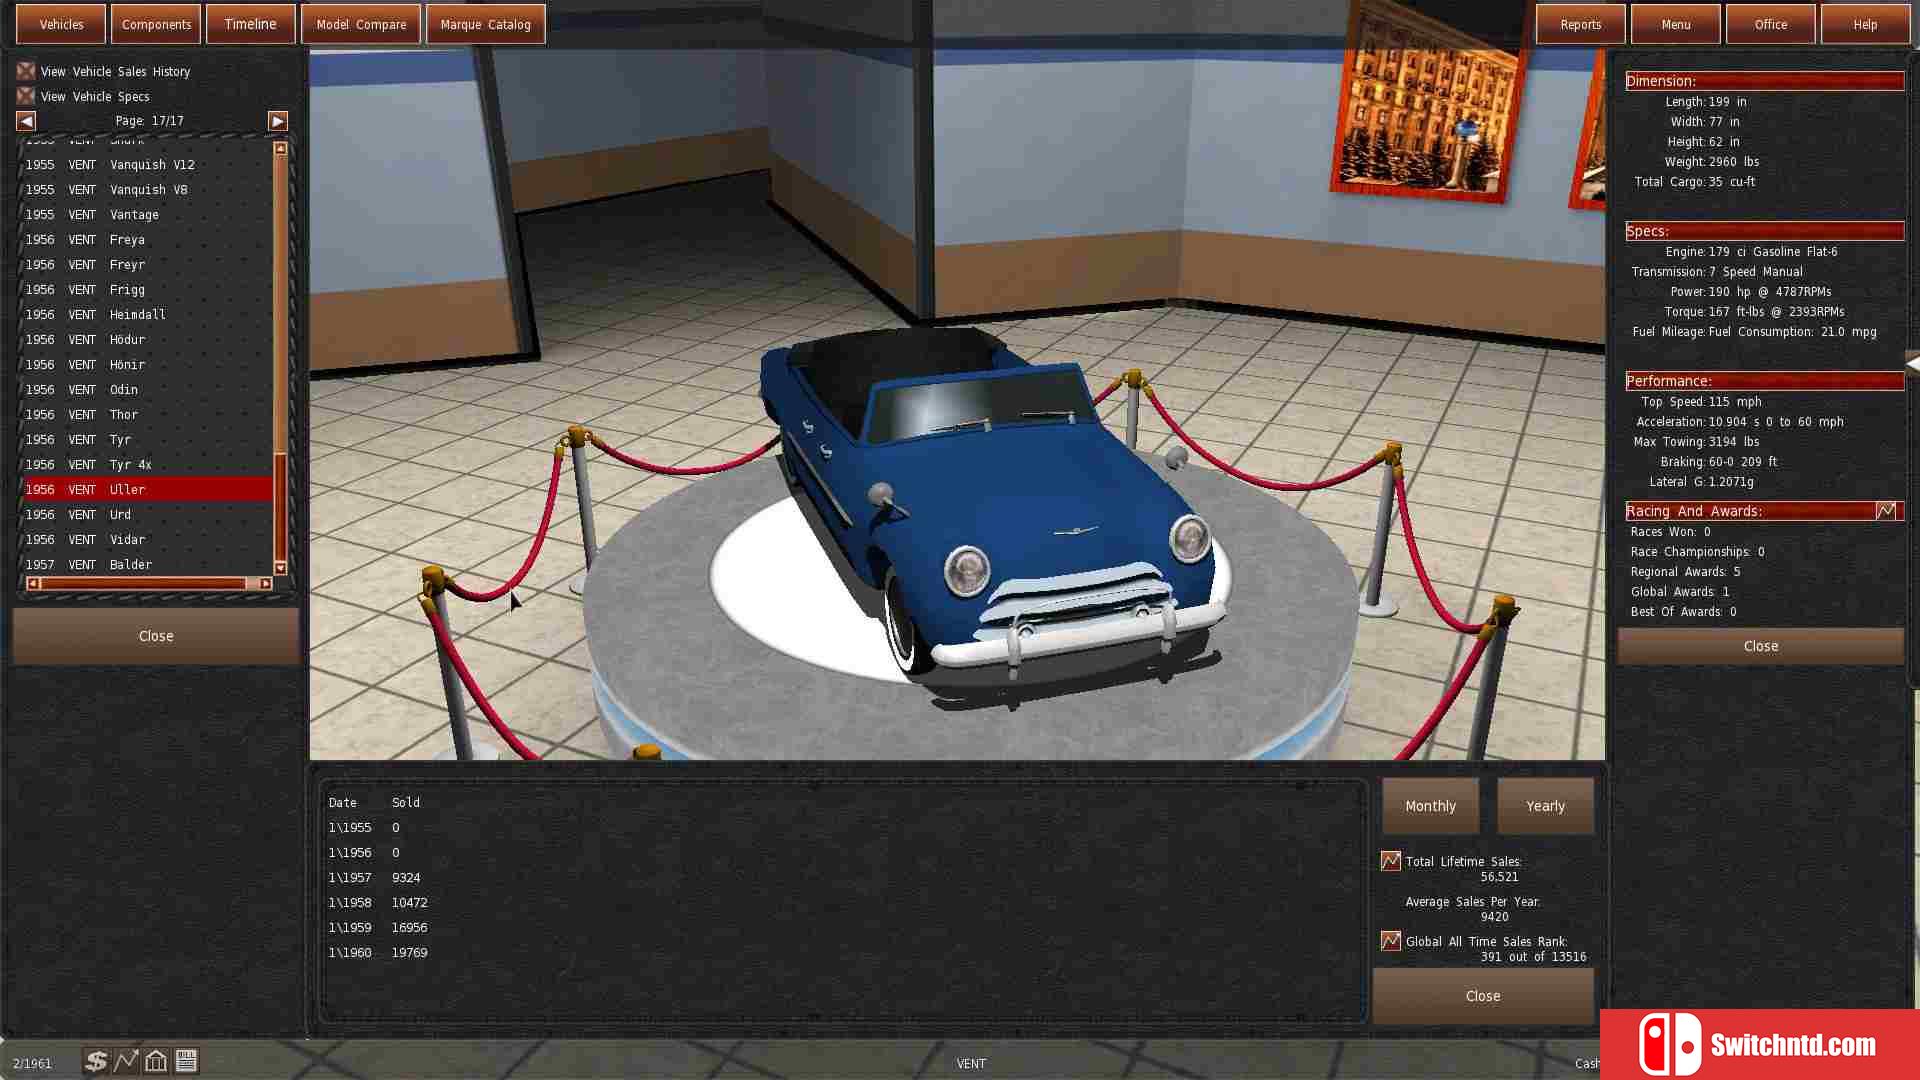The image size is (1920, 1080).
Task: Click the Dimension section header
Action: click(x=1765, y=81)
